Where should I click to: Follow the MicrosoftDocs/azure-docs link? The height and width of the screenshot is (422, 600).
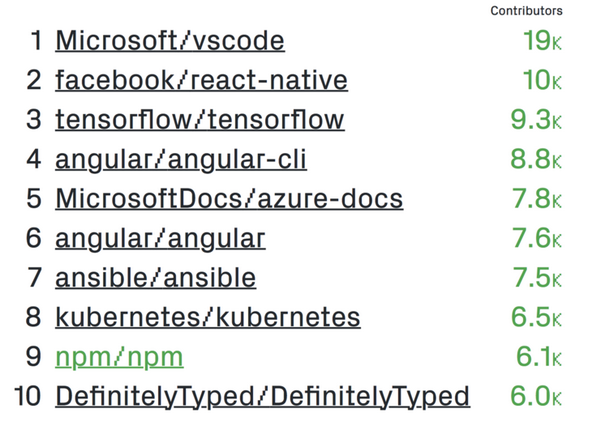(229, 199)
